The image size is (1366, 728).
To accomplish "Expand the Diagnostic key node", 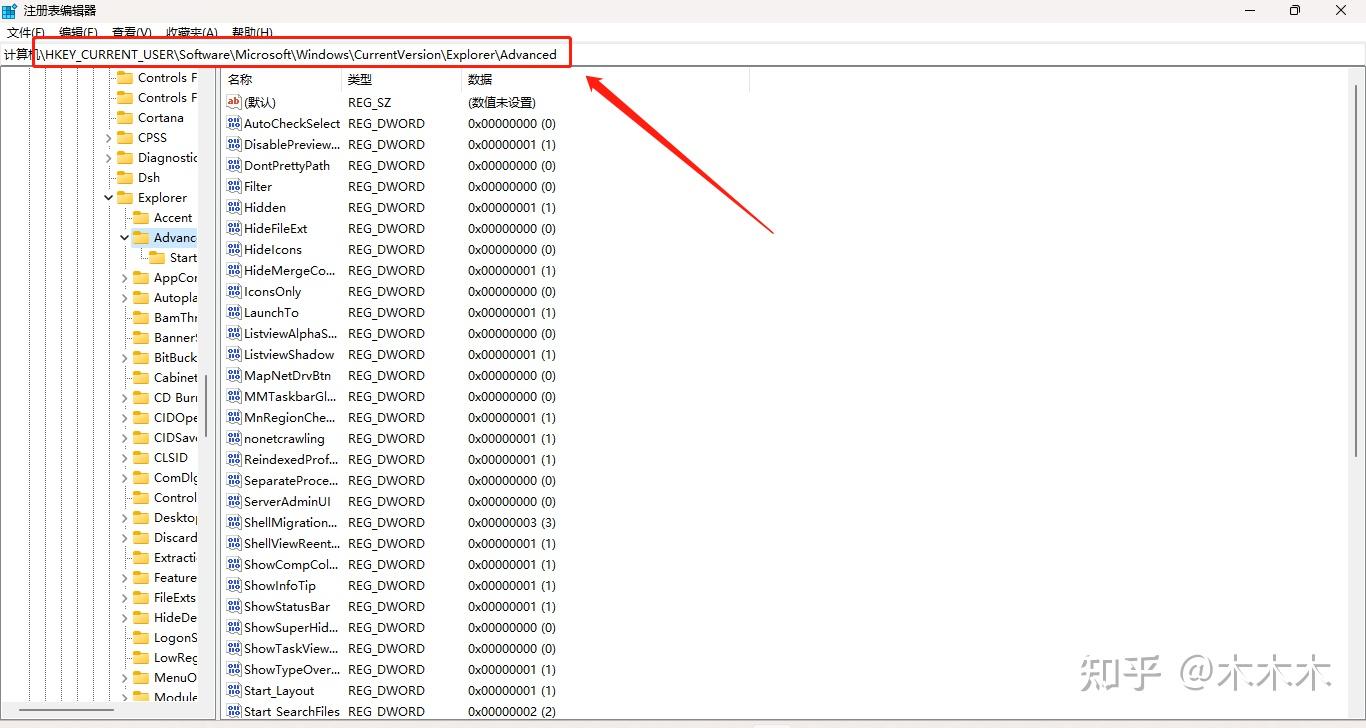I will (109, 158).
